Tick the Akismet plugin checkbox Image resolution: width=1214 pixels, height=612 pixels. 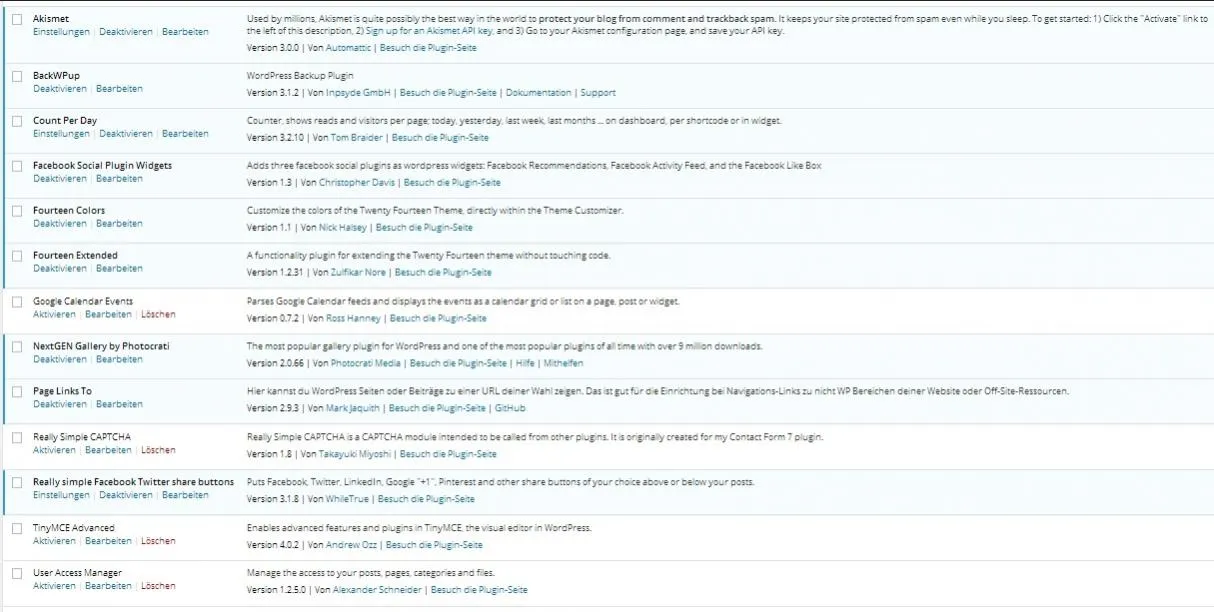coord(17,19)
